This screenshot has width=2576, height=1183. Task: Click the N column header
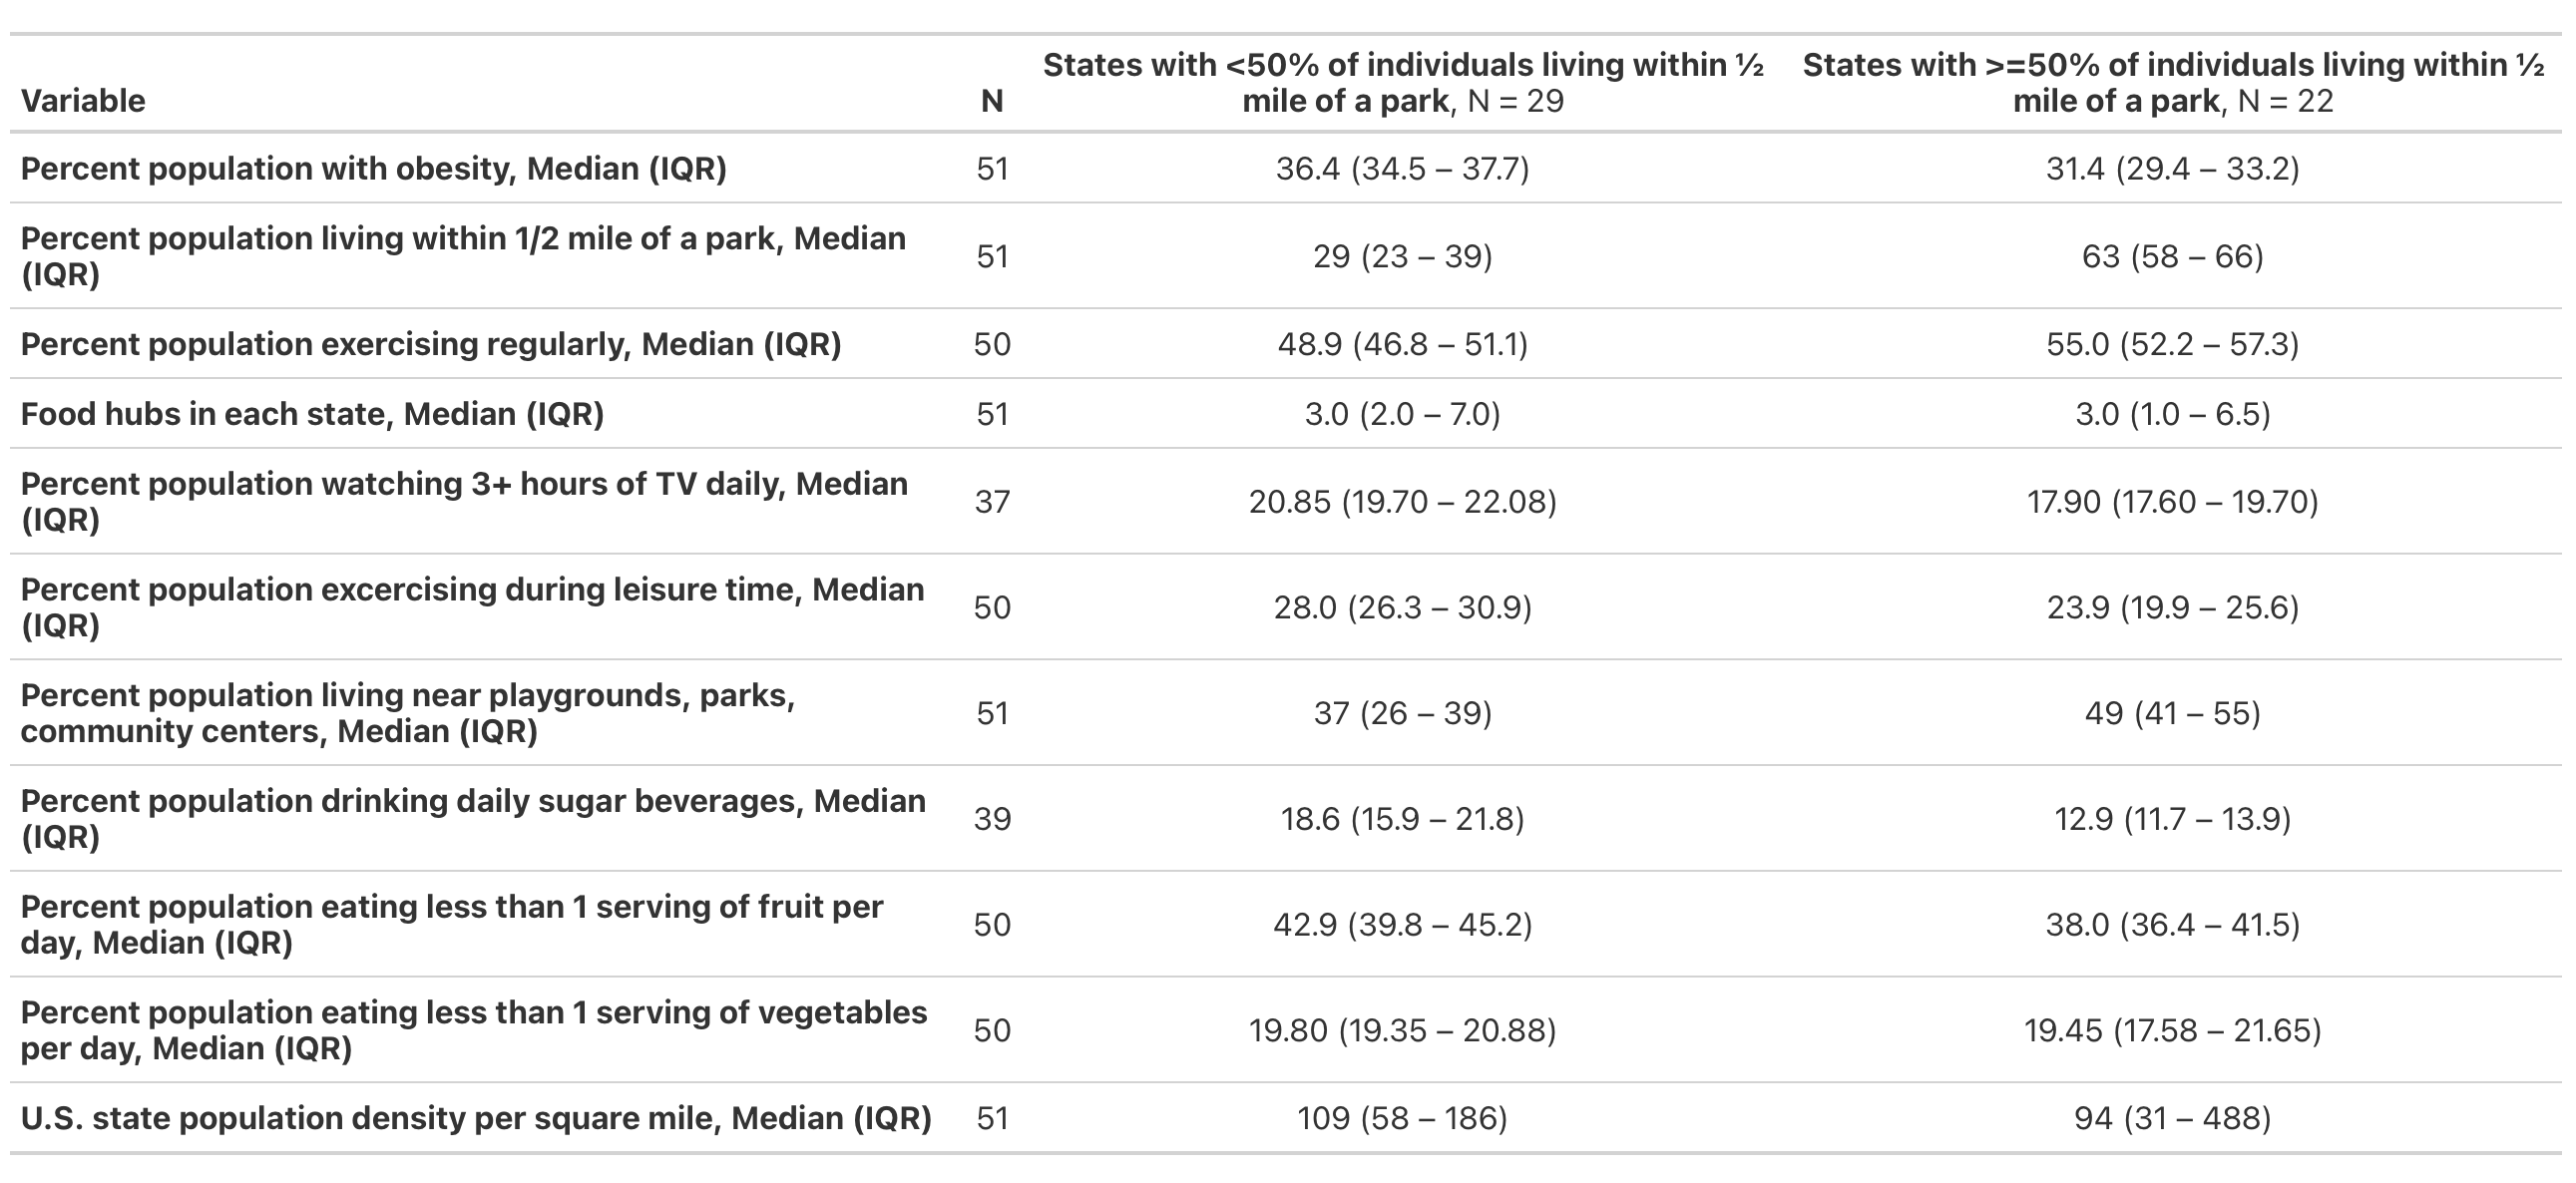pyautogui.click(x=991, y=101)
